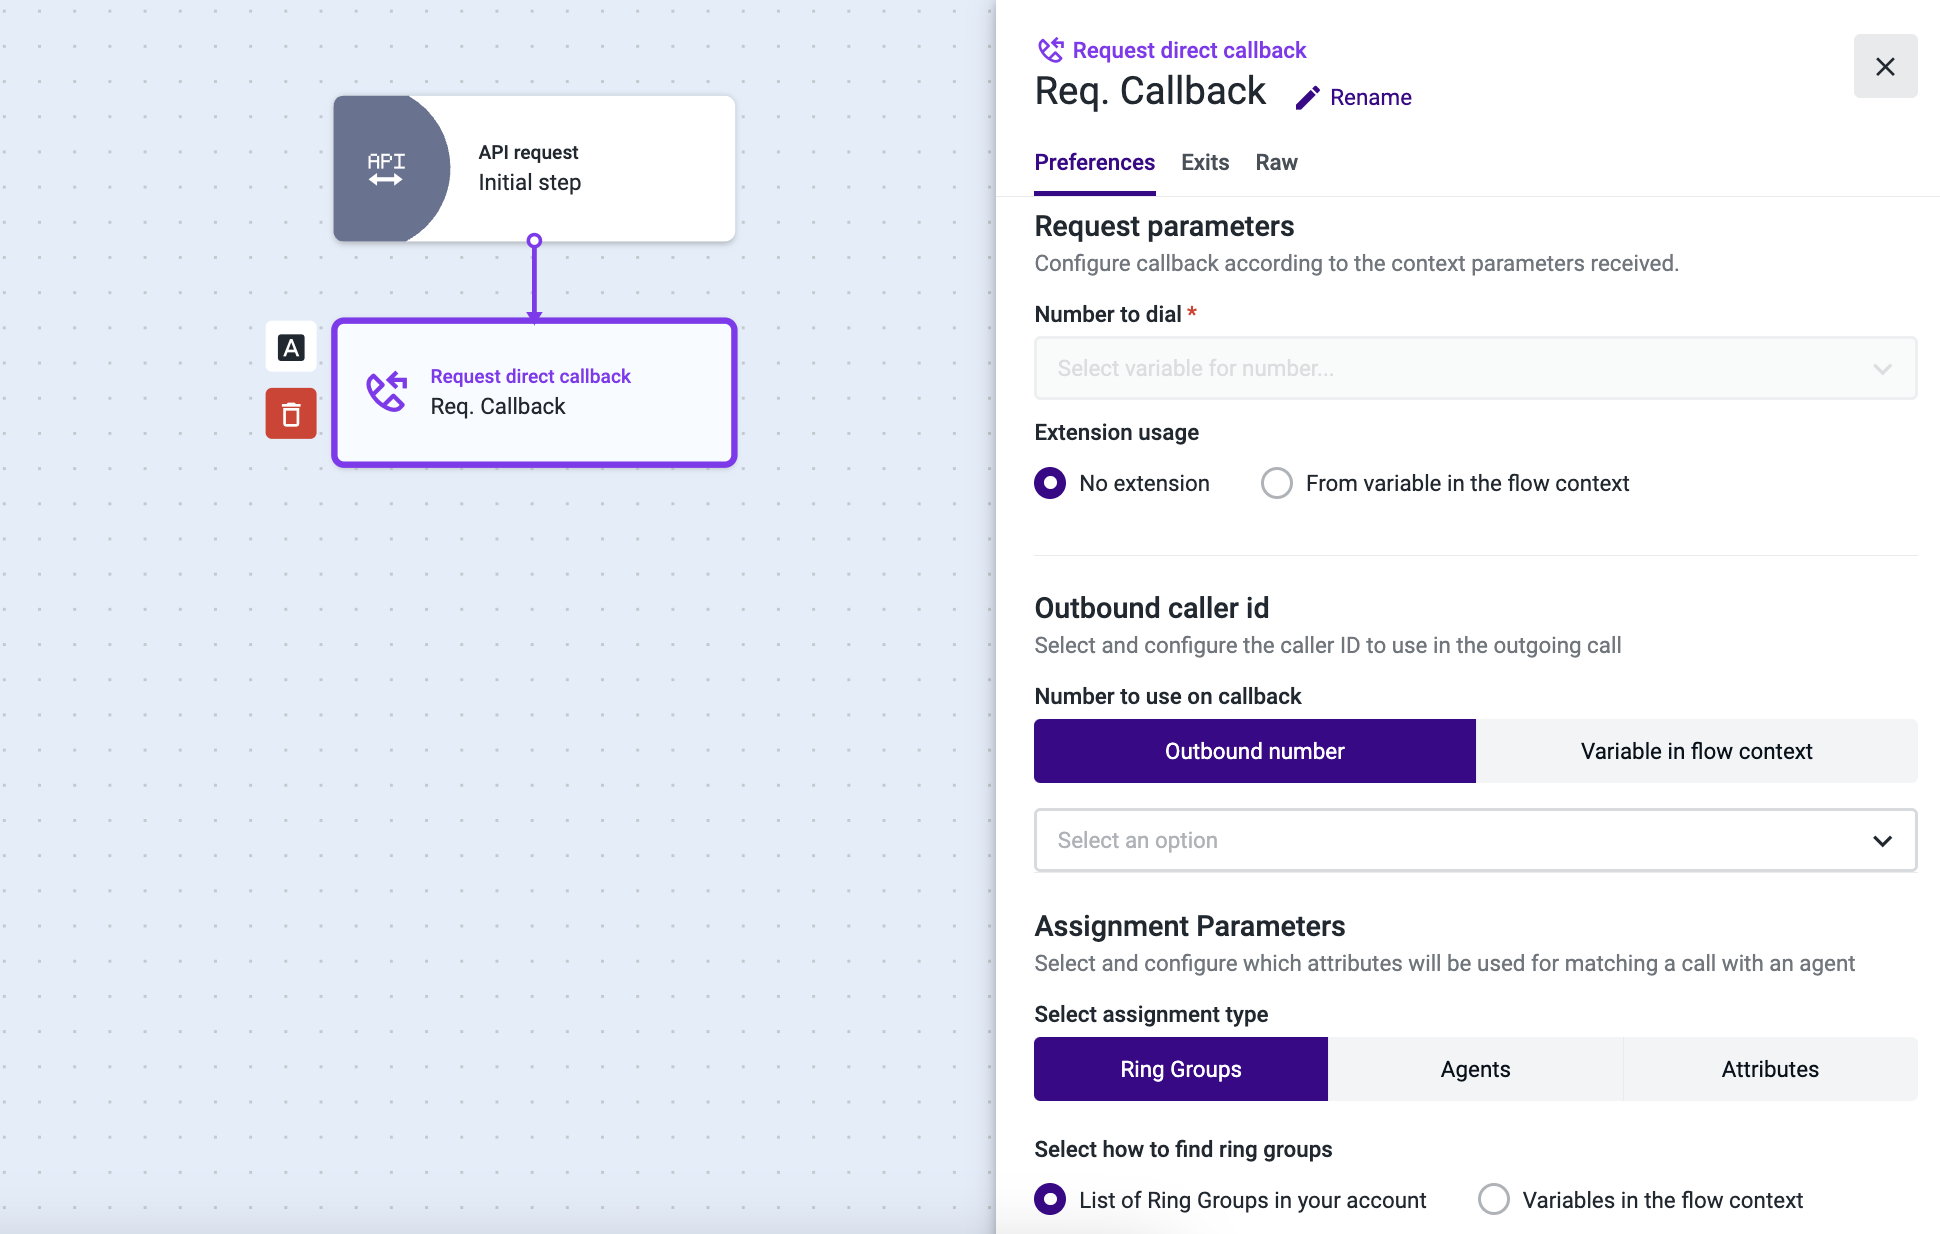This screenshot has width=1940, height=1234.
Task: Click the API icon on Initial step node
Action: (x=386, y=169)
